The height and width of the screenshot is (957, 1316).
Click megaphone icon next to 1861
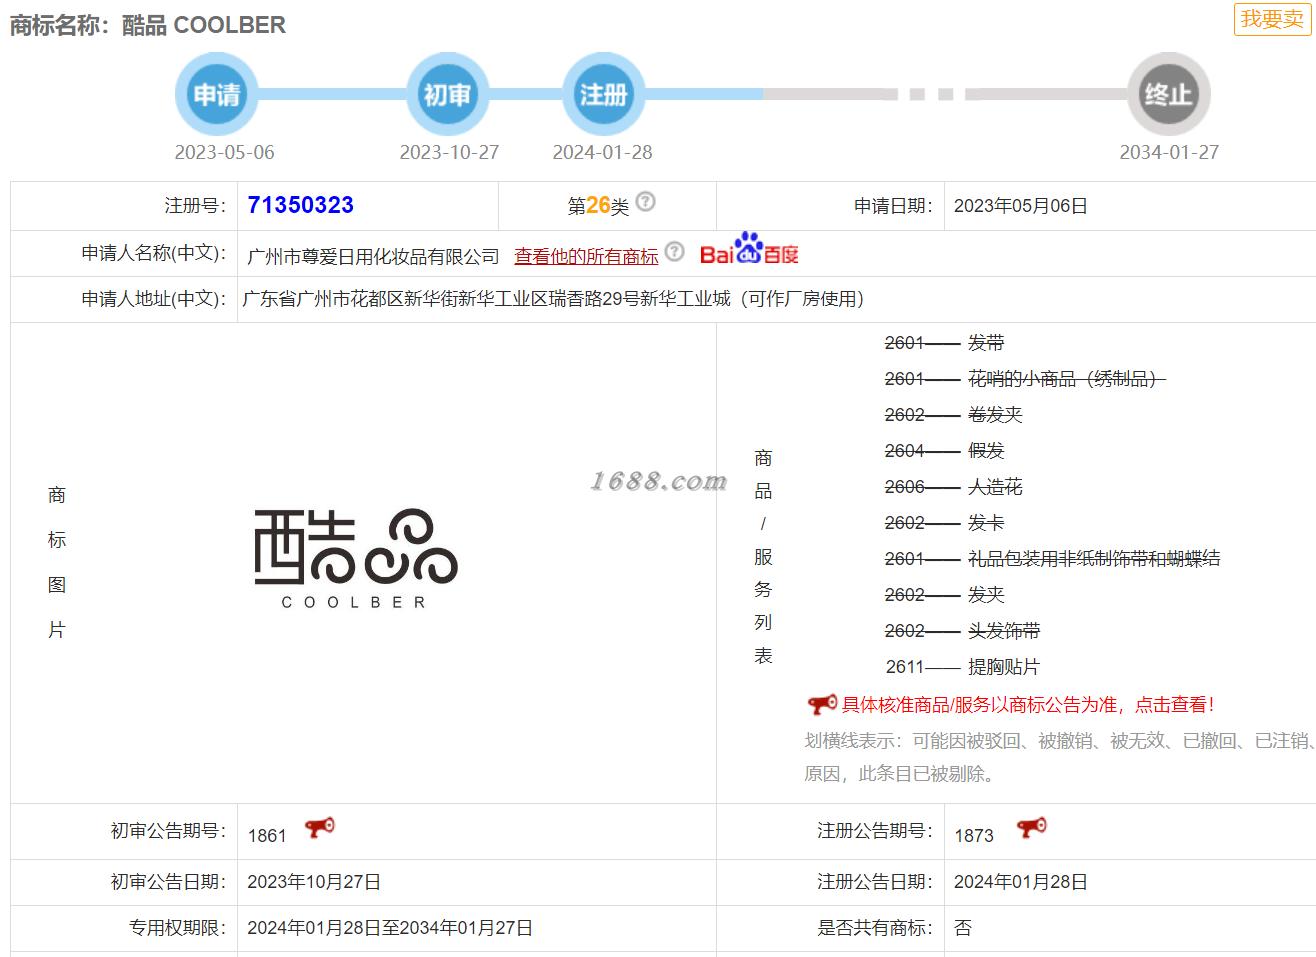[320, 828]
